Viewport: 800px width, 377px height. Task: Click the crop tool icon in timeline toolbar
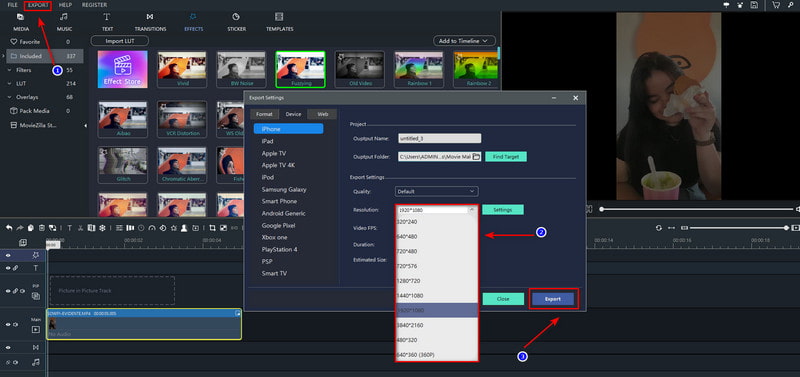point(212,228)
